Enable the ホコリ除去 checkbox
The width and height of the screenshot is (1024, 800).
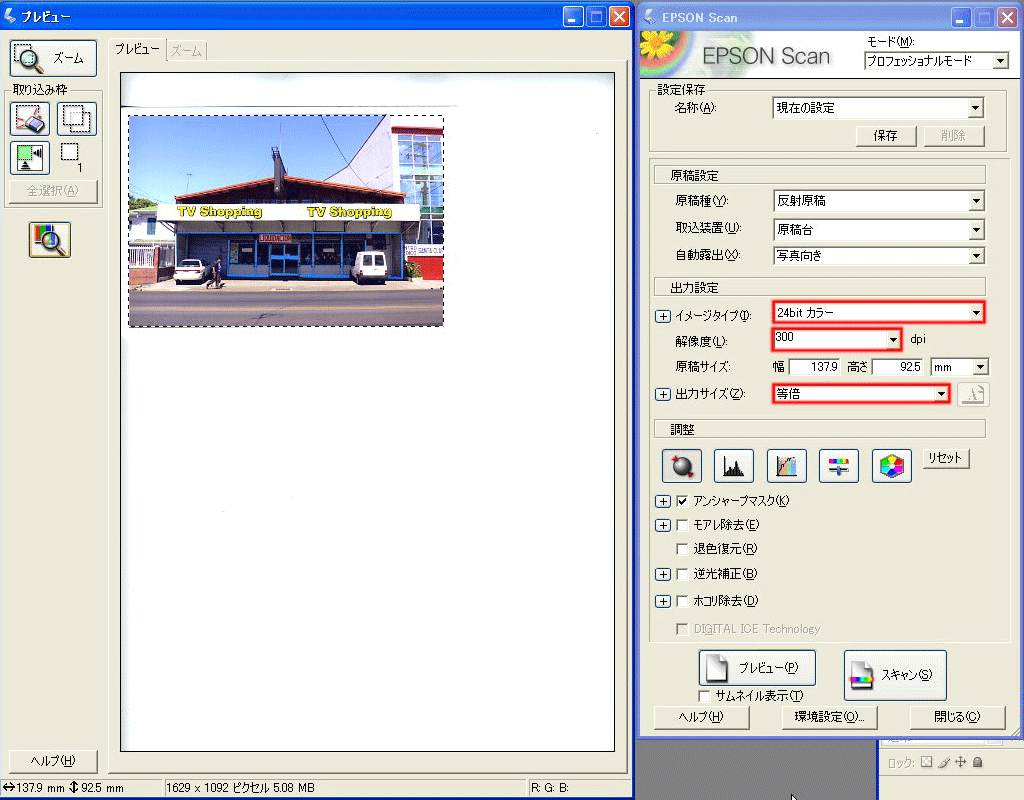click(x=682, y=601)
